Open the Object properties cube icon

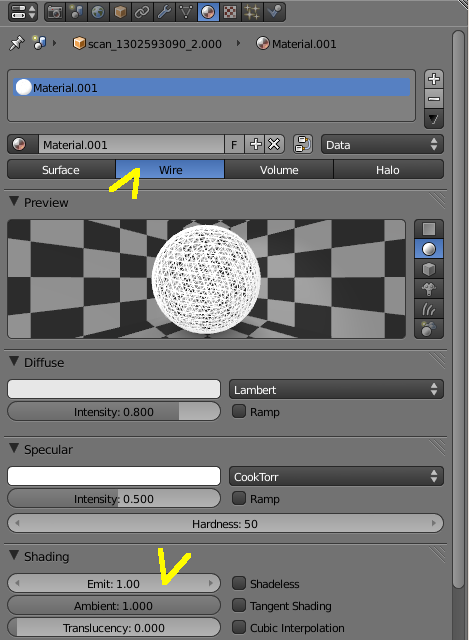[x=120, y=12]
